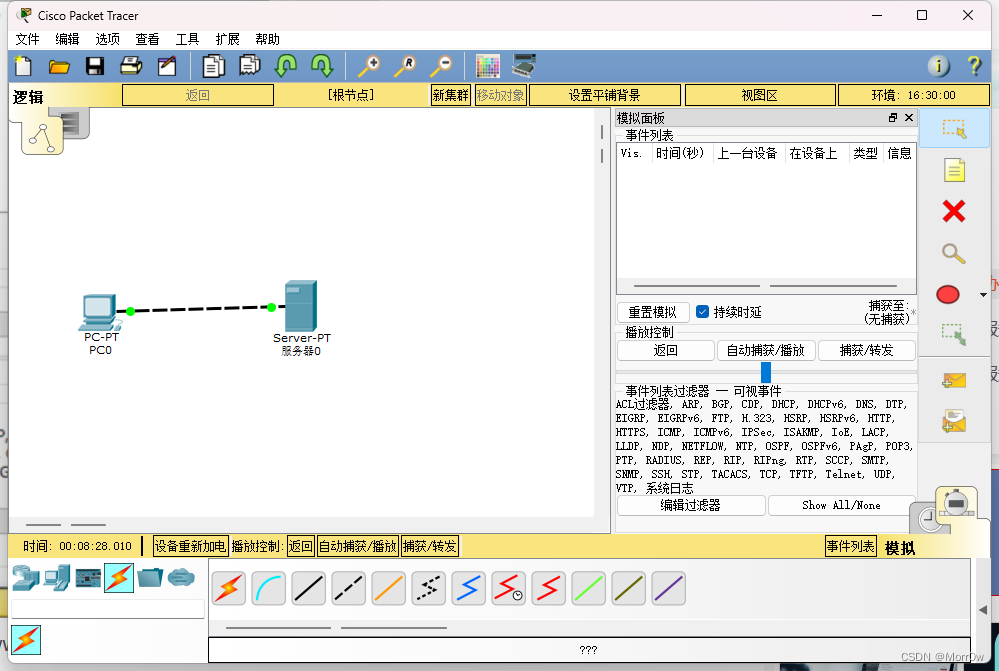The height and width of the screenshot is (671, 999).
Task: Open the drawing palette icon
Action: coord(487,66)
